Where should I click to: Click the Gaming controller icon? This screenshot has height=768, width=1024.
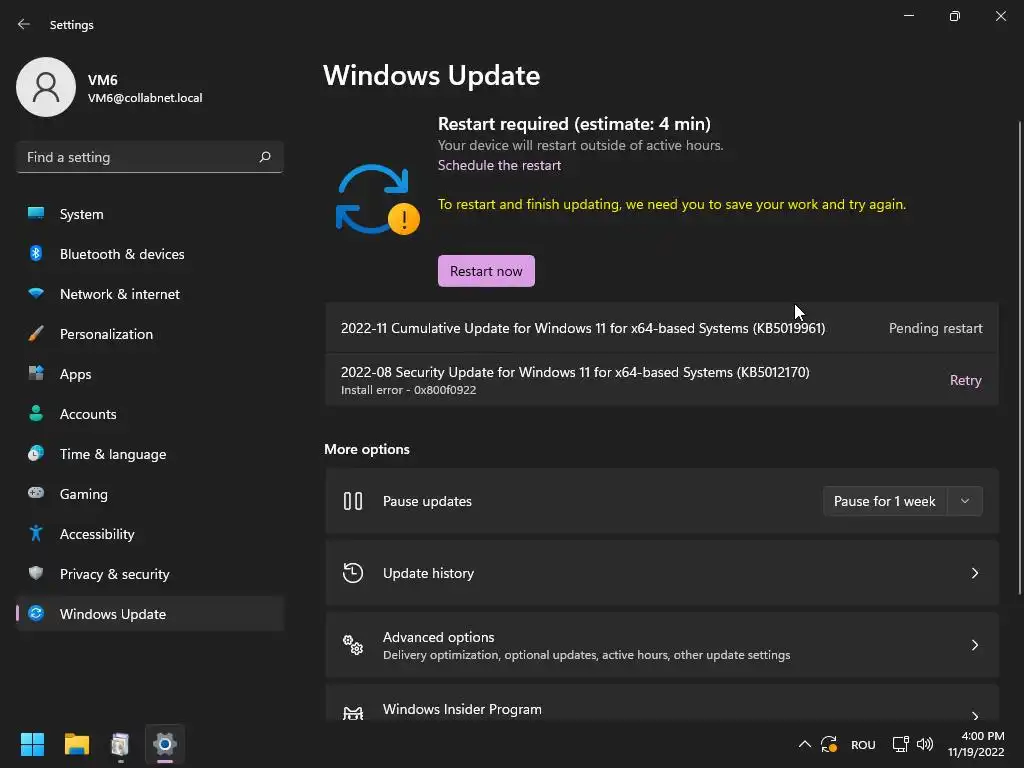point(36,493)
